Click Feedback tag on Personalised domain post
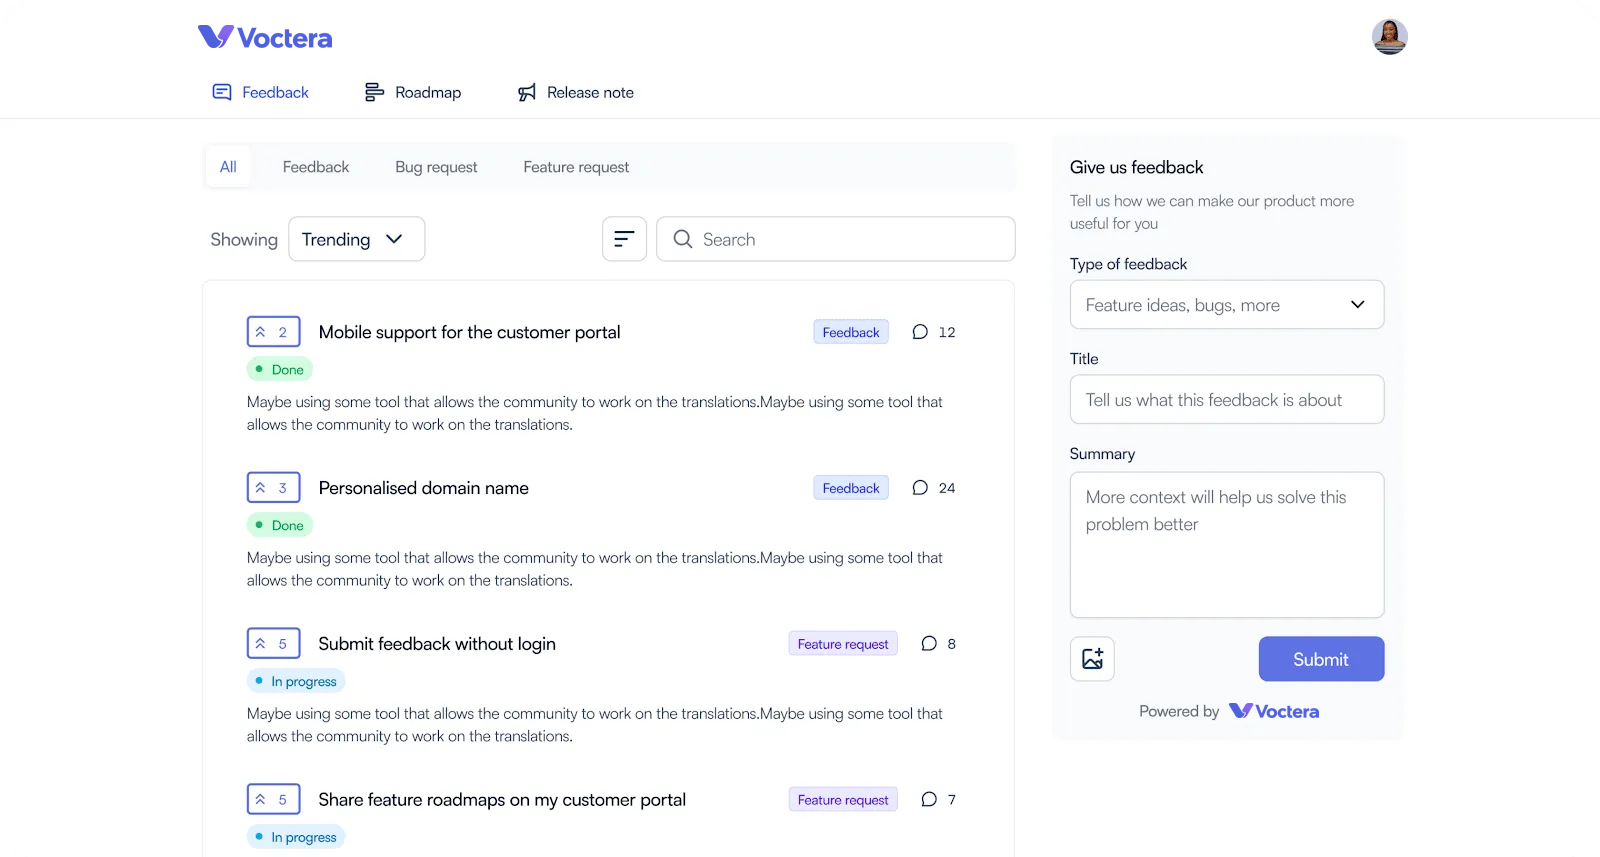 [x=851, y=488]
